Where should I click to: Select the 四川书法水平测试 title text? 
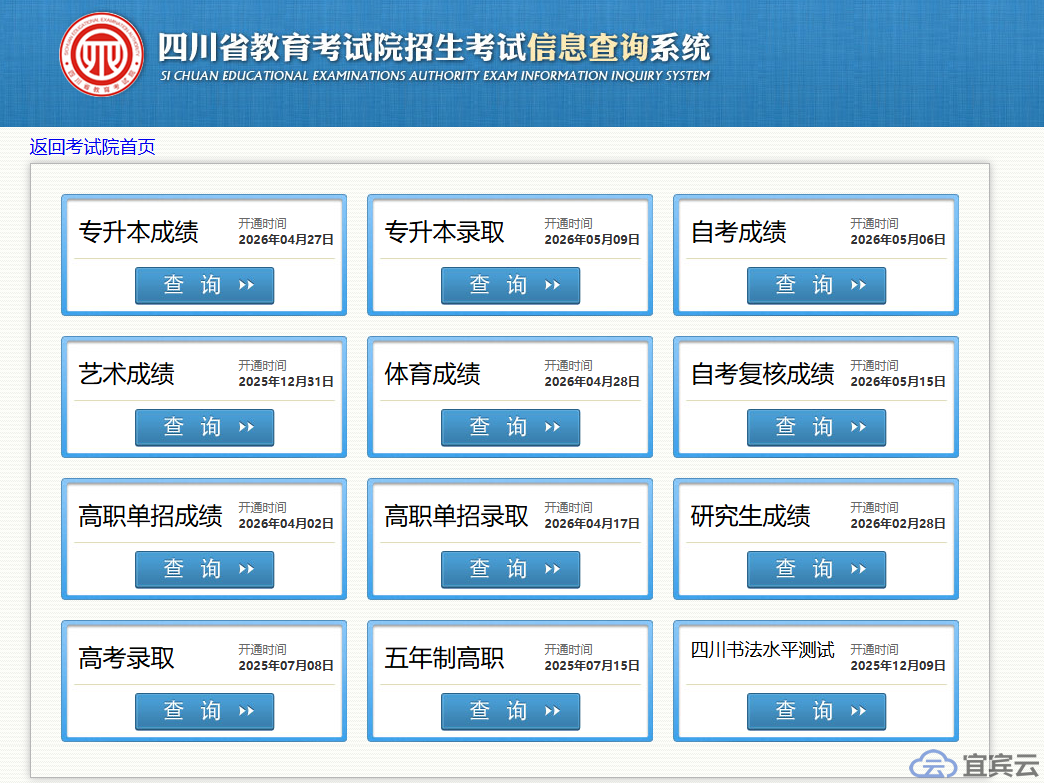(762, 649)
